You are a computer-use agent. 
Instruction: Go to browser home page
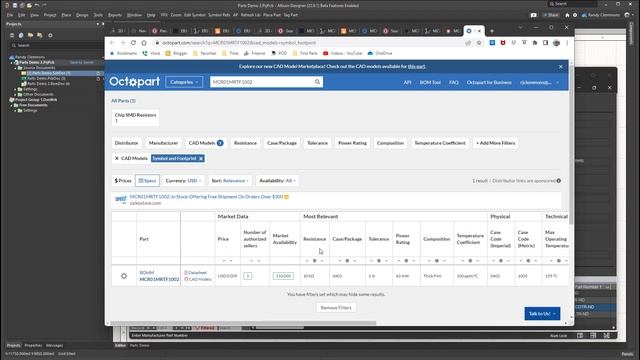click(144, 42)
